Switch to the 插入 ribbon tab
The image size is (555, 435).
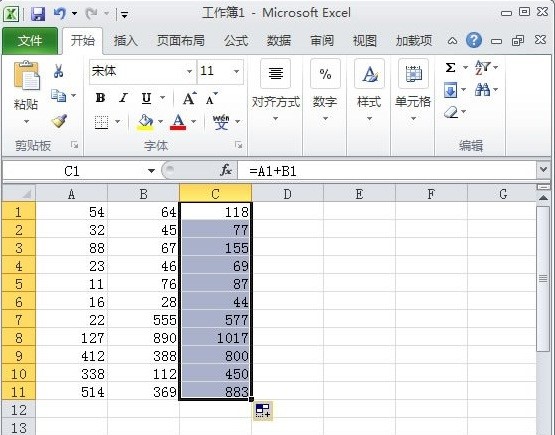[125, 41]
